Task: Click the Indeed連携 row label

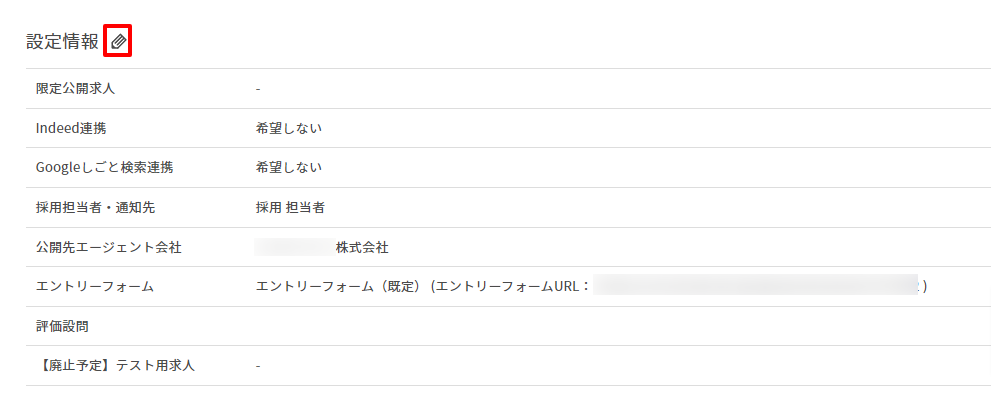Action: click(x=71, y=128)
